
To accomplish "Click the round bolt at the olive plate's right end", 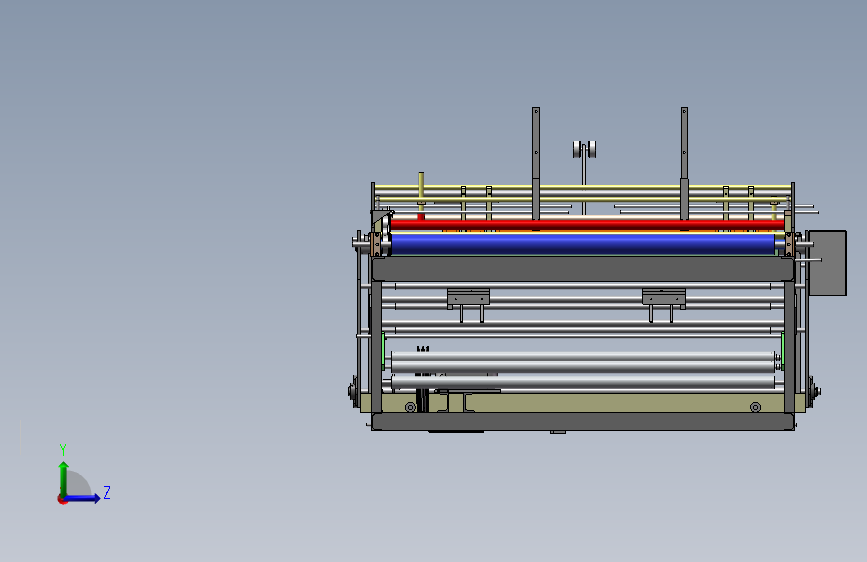I will click(755, 407).
